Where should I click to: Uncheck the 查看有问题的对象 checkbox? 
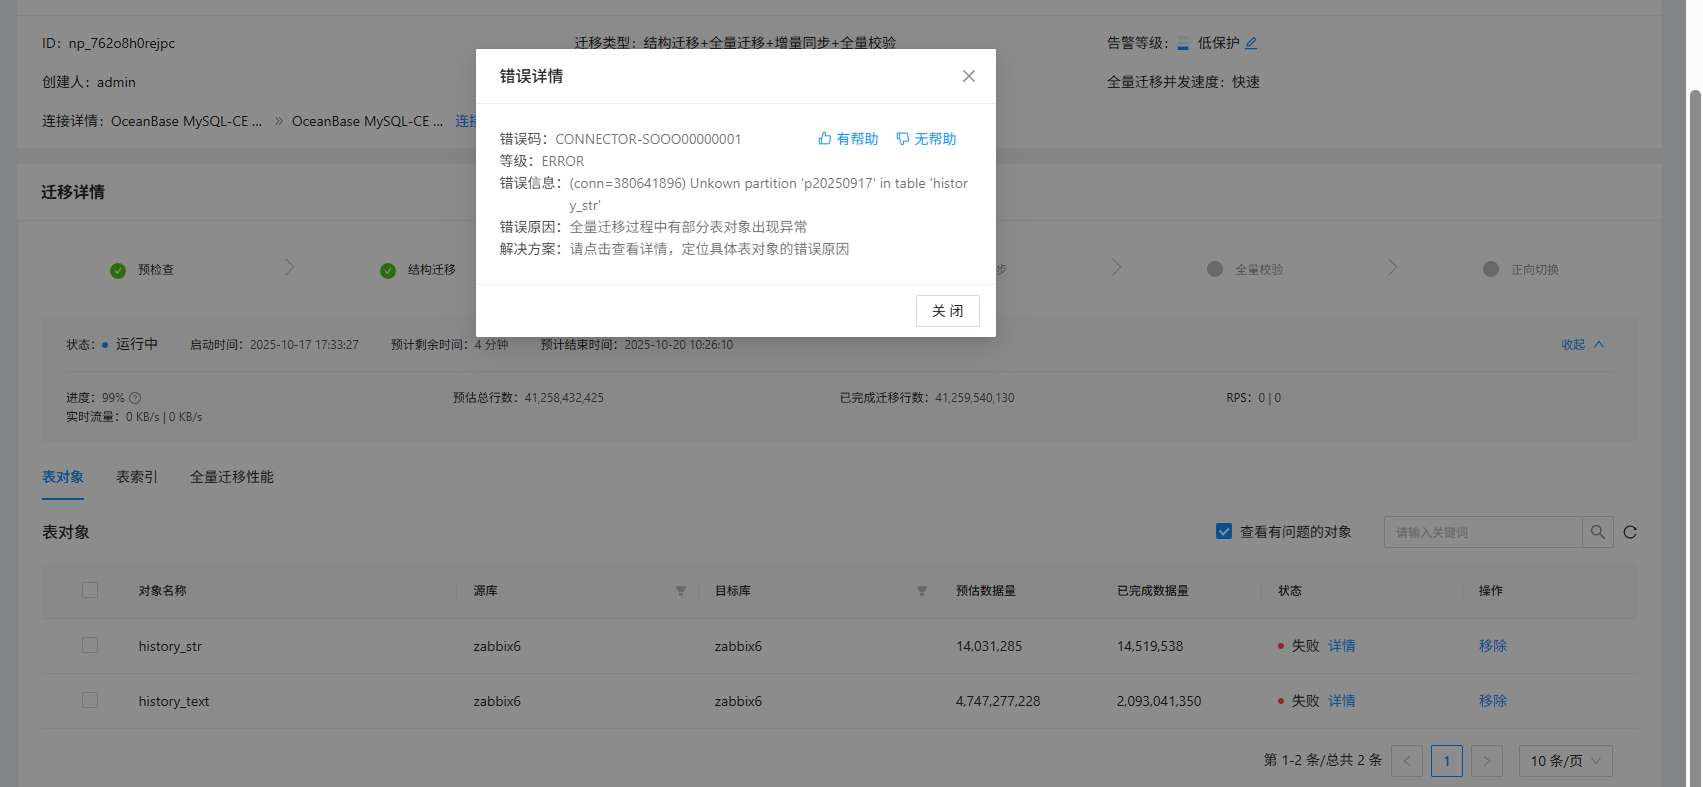(x=1224, y=532)
